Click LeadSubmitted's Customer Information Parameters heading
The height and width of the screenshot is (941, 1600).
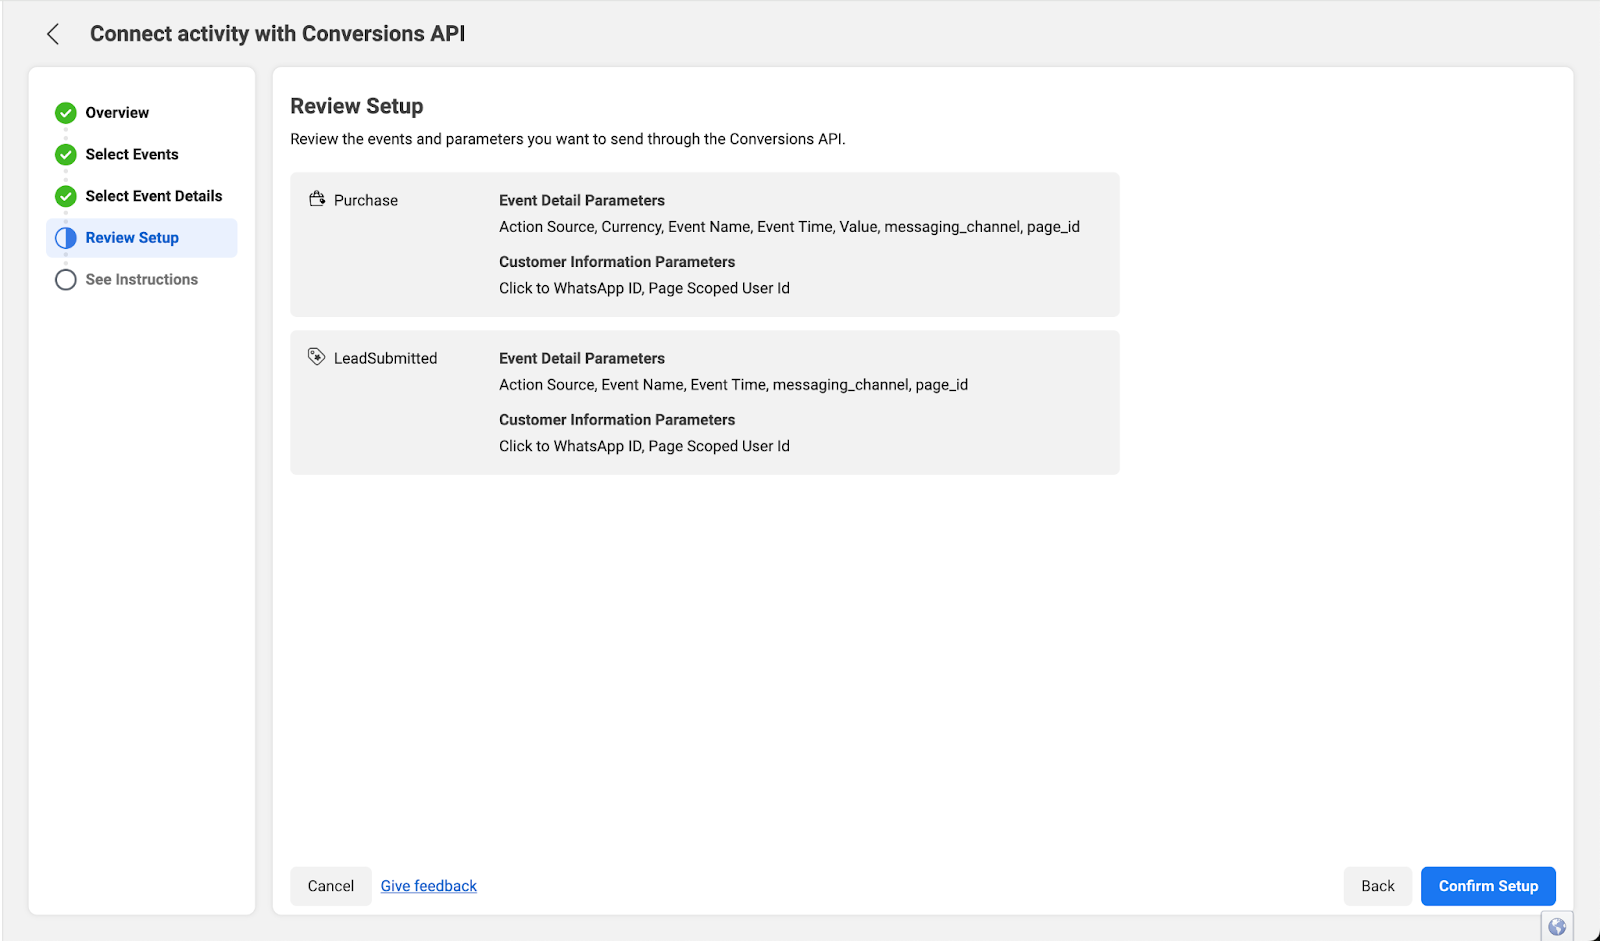click(x=617, y=420)
